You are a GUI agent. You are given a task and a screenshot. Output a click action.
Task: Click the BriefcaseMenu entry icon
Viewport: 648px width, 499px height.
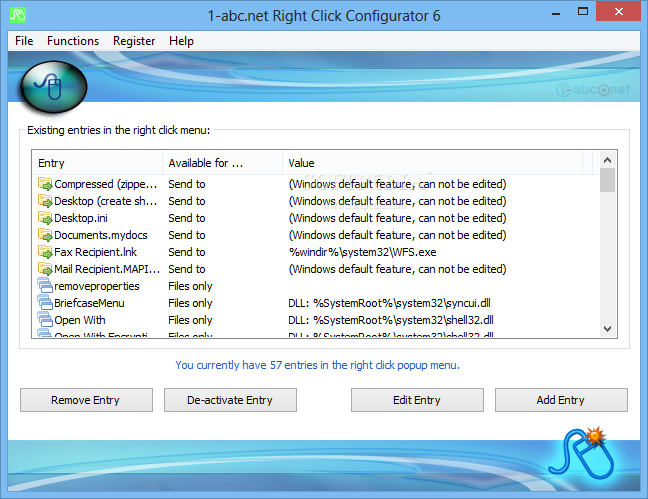pyautogui.click(x=45, y=302)
